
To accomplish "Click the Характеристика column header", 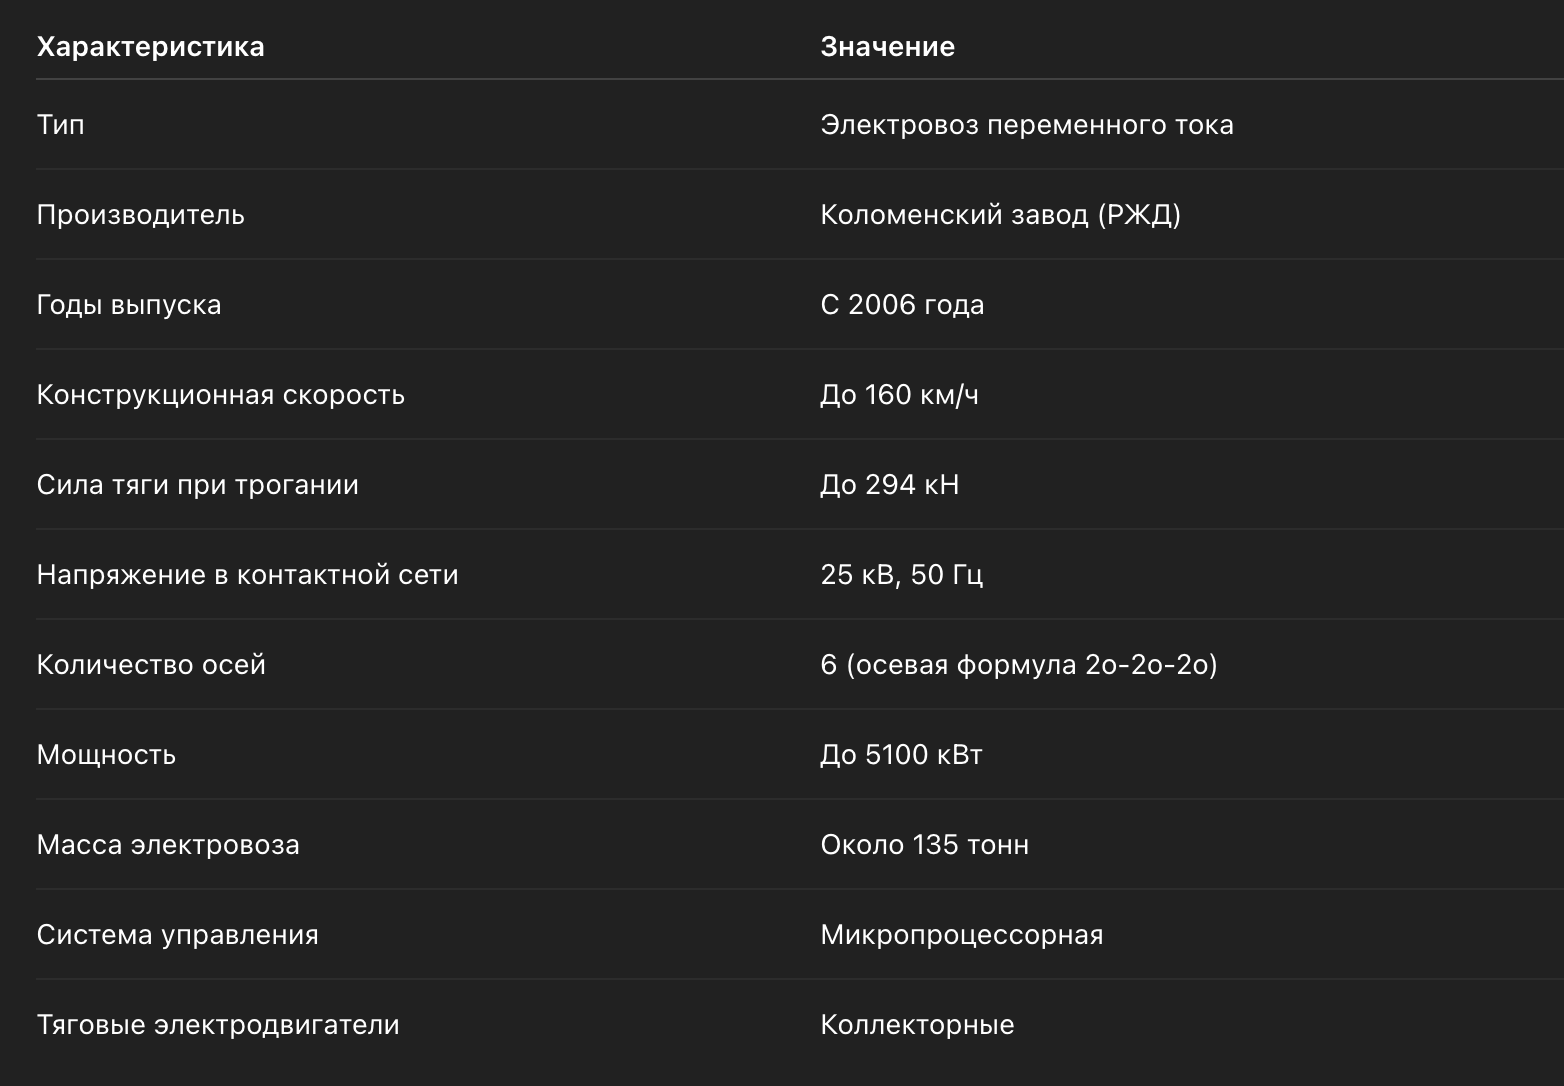I will coord(150,47).
